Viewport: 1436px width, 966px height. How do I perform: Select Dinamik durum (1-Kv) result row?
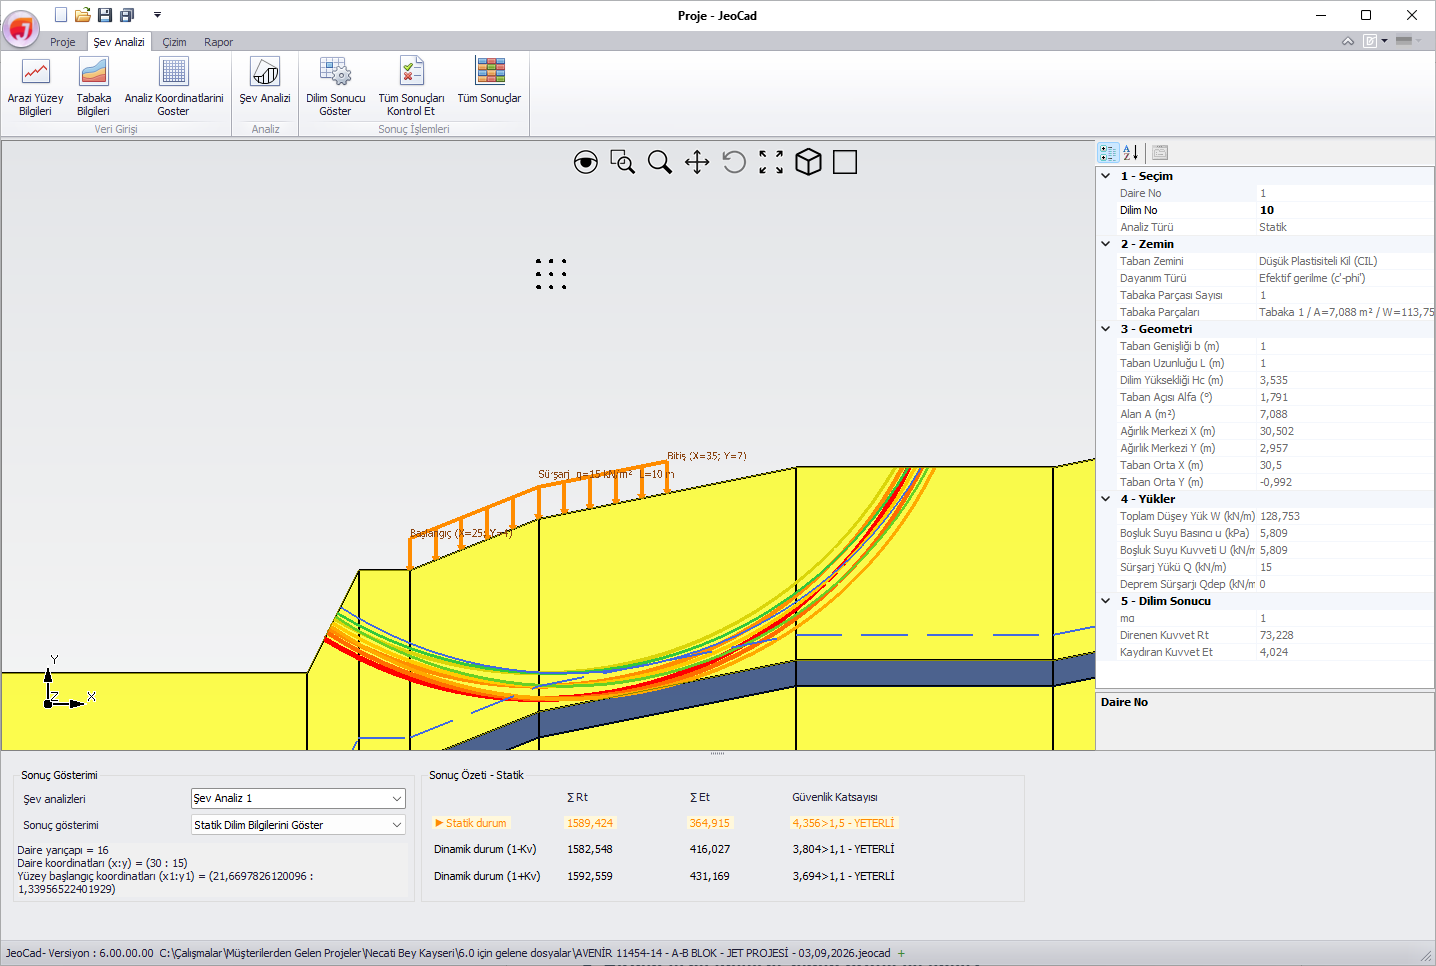tap(665, 849)
